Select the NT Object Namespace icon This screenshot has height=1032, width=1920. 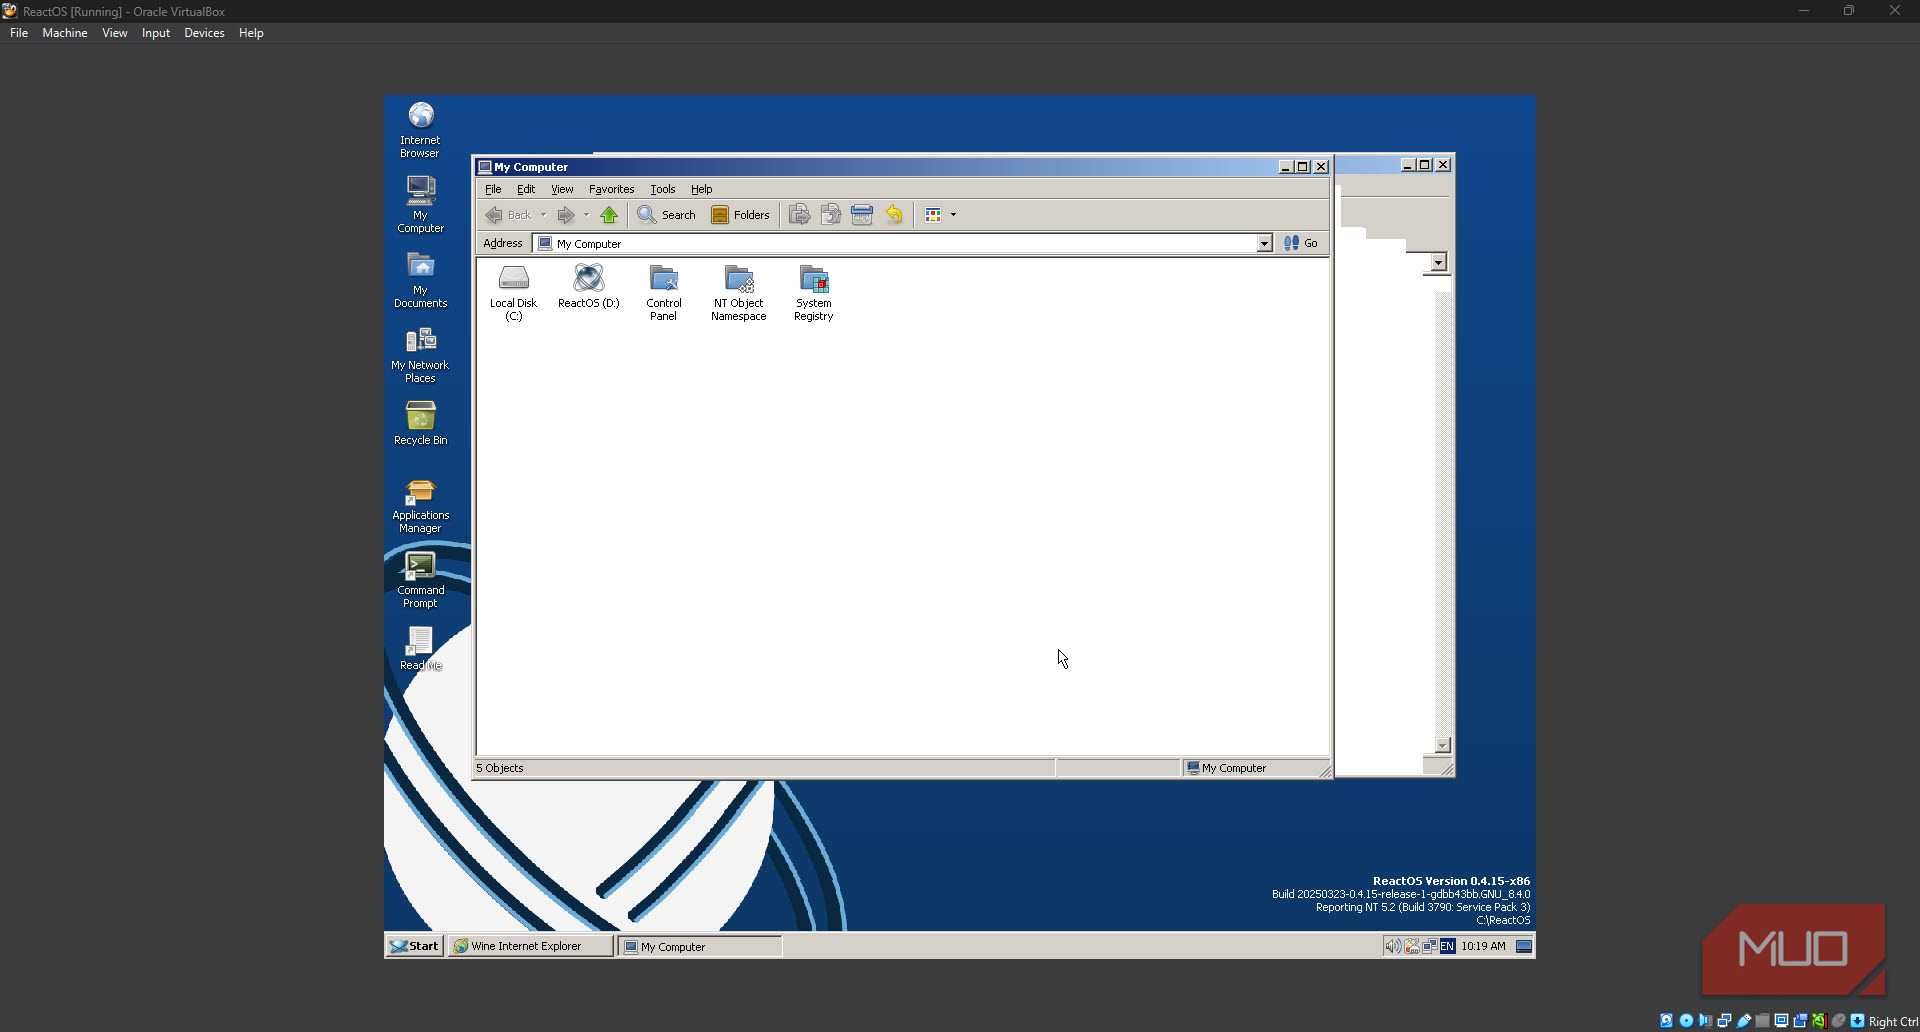tap(738, 292)
